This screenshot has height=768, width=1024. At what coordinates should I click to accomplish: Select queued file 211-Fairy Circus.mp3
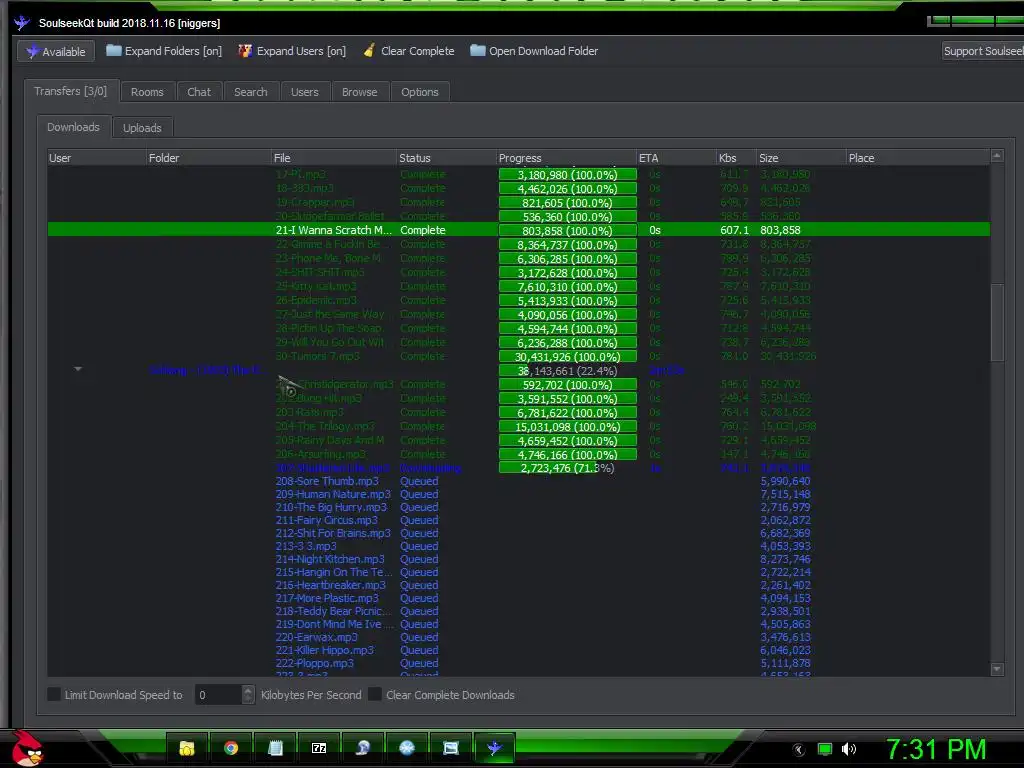[x=327, y=520]
